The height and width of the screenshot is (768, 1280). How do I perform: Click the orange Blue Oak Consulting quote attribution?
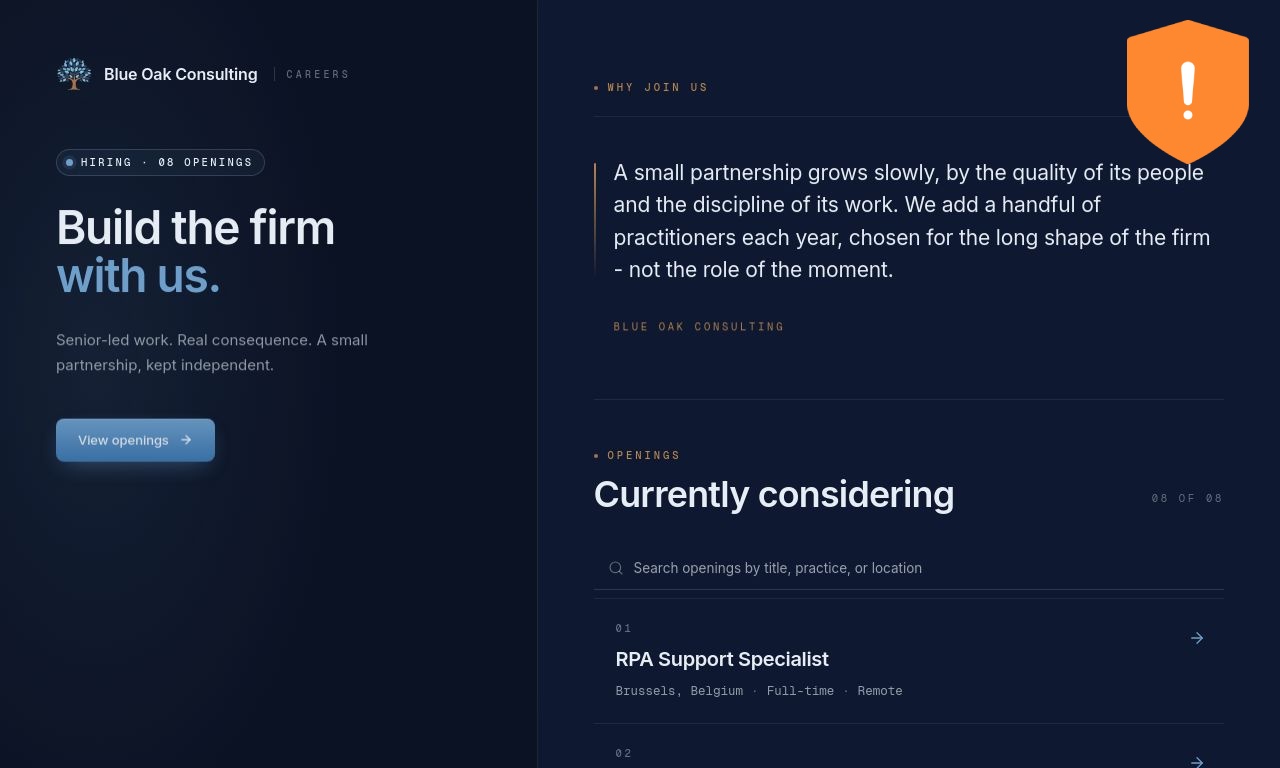(x=699, y=327)
